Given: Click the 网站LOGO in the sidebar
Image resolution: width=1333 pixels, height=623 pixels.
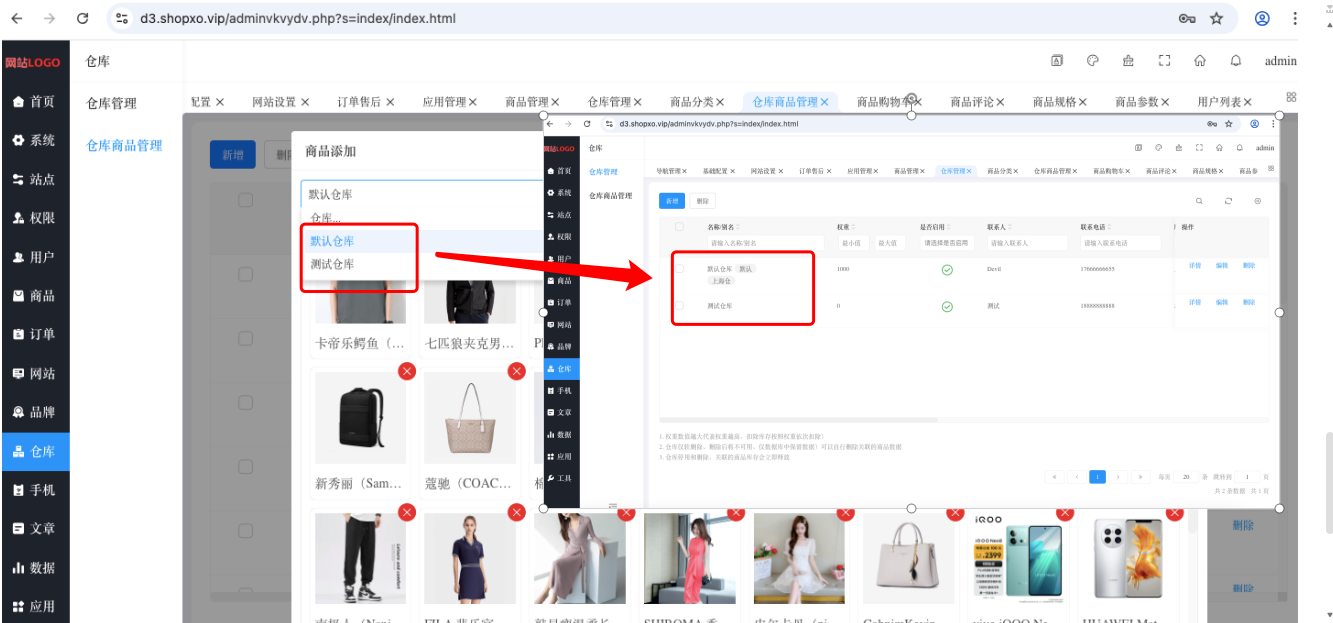Looking at the screenshot, I should [33, 62].
